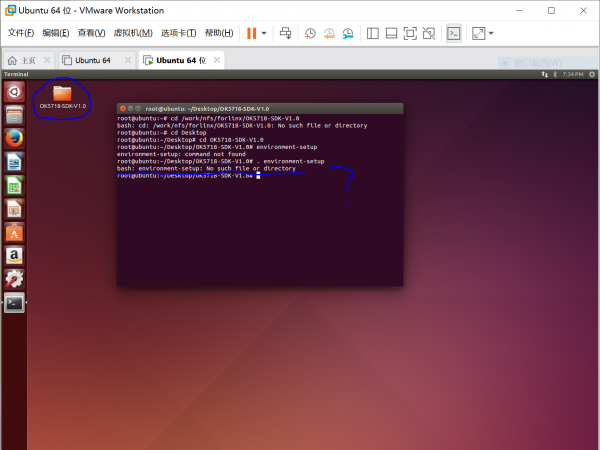Launch LibreOffice Writer from the dock
Screen dimensions: 600x450
14,162
